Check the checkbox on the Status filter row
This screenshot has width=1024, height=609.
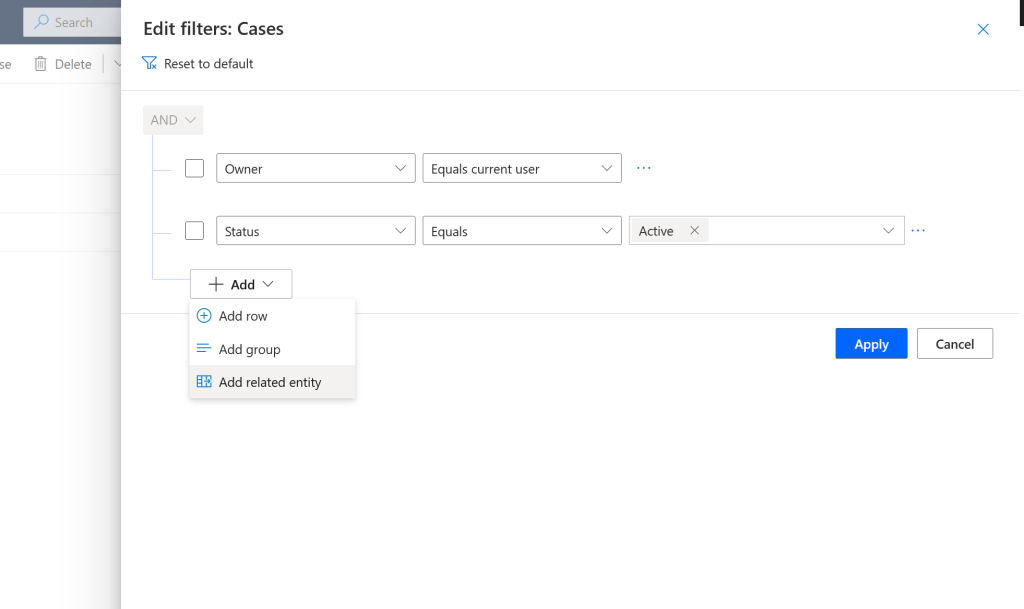coord(194,230)
